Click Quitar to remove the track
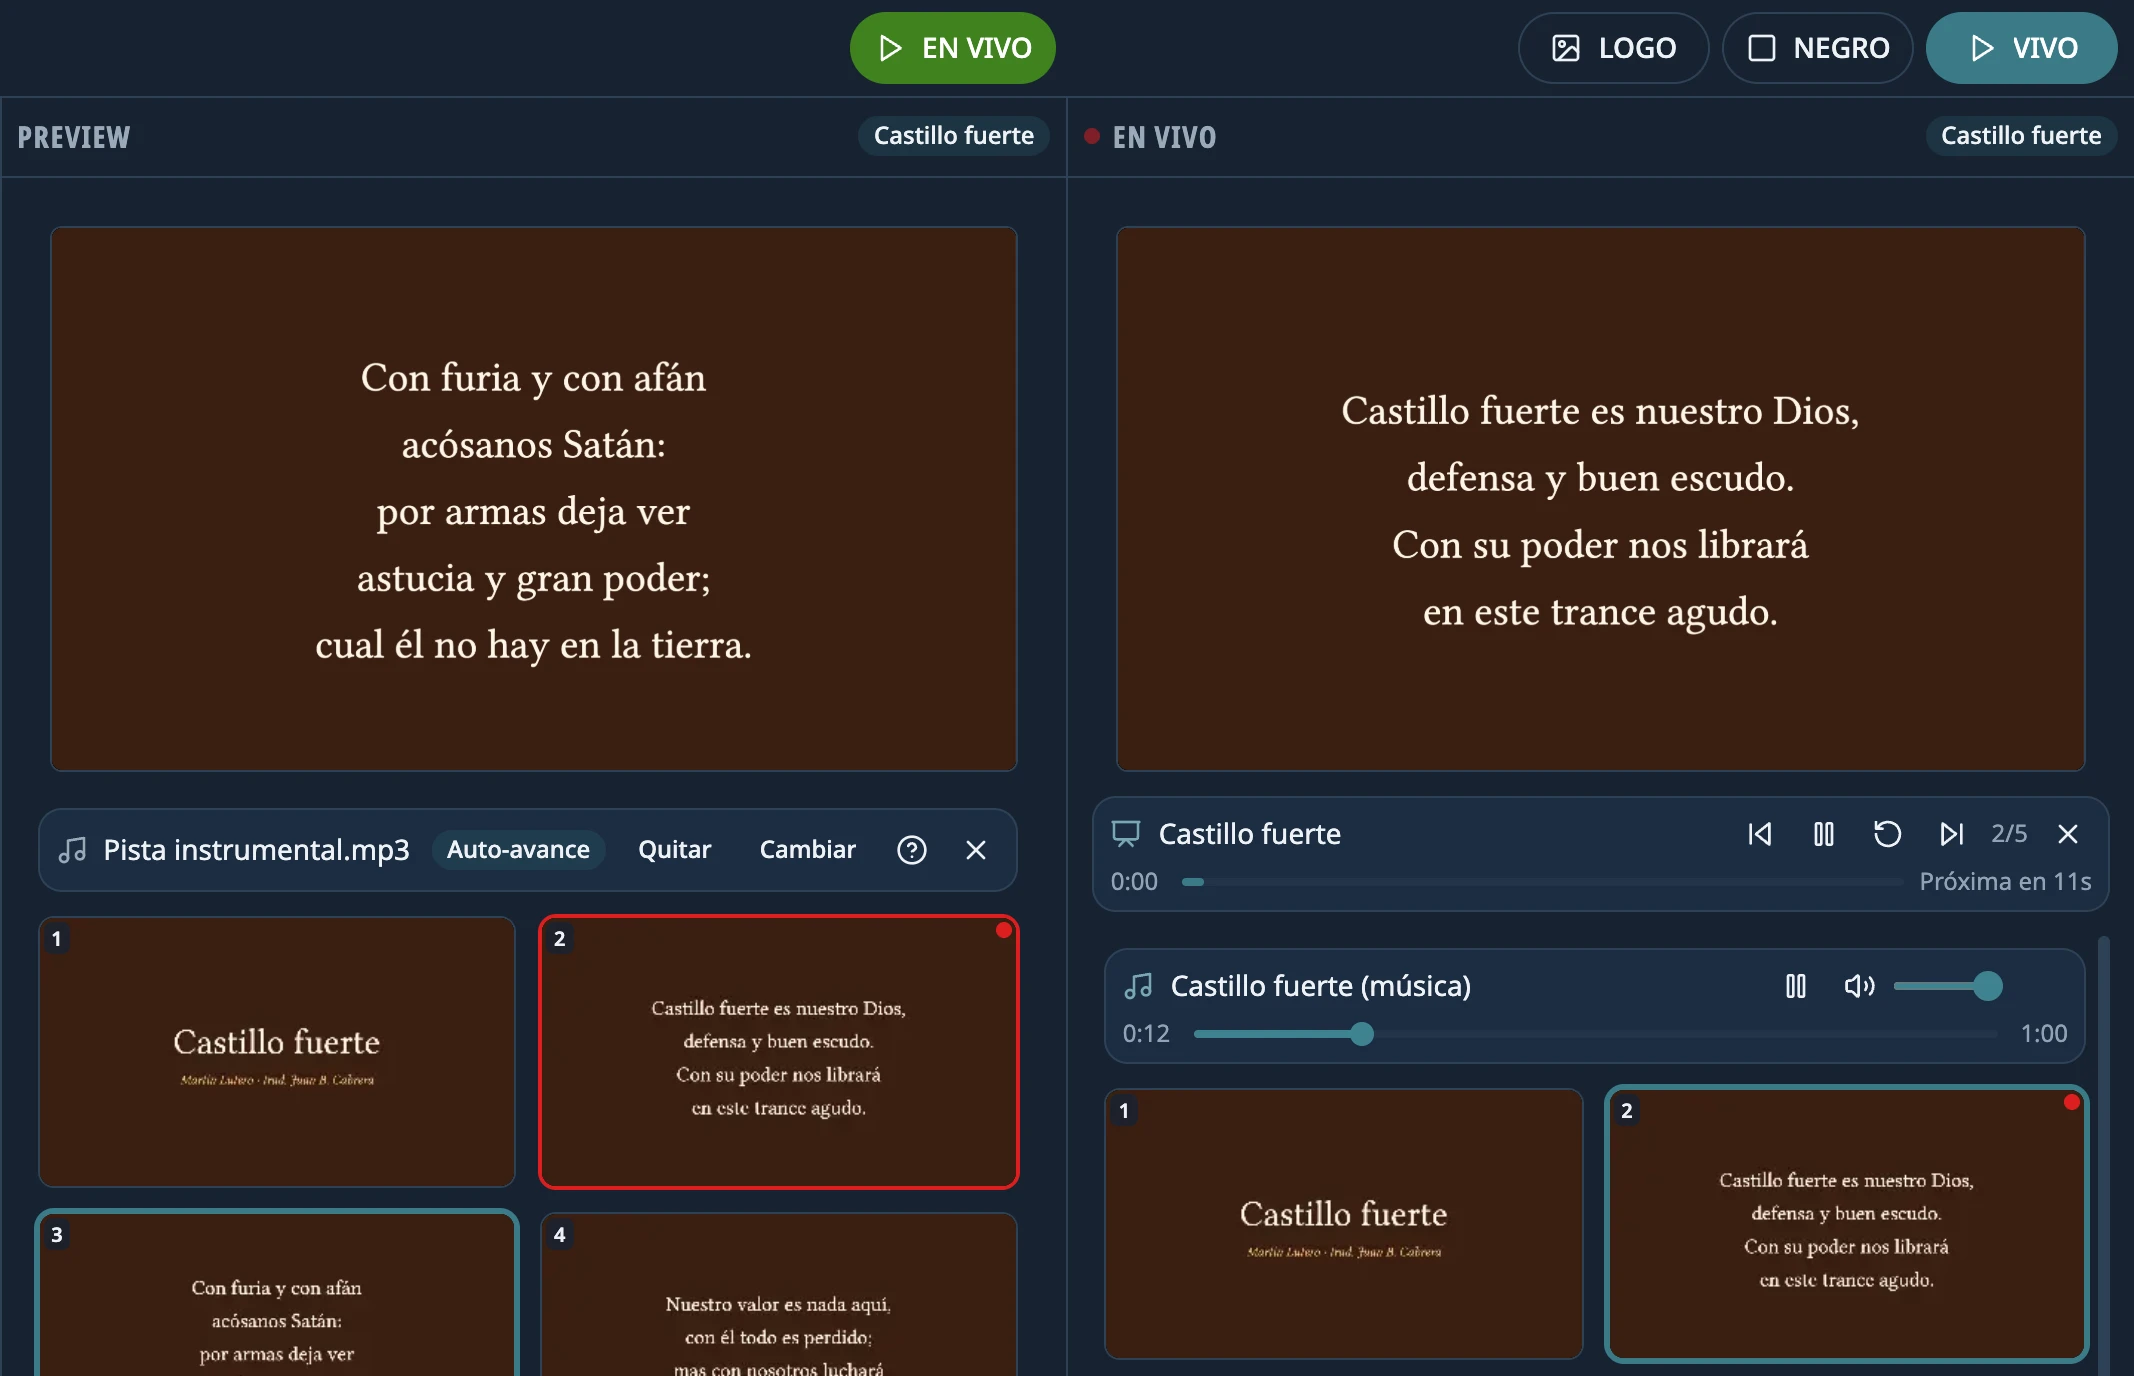Screen dimensions: 2134x1376 point(675,850)
